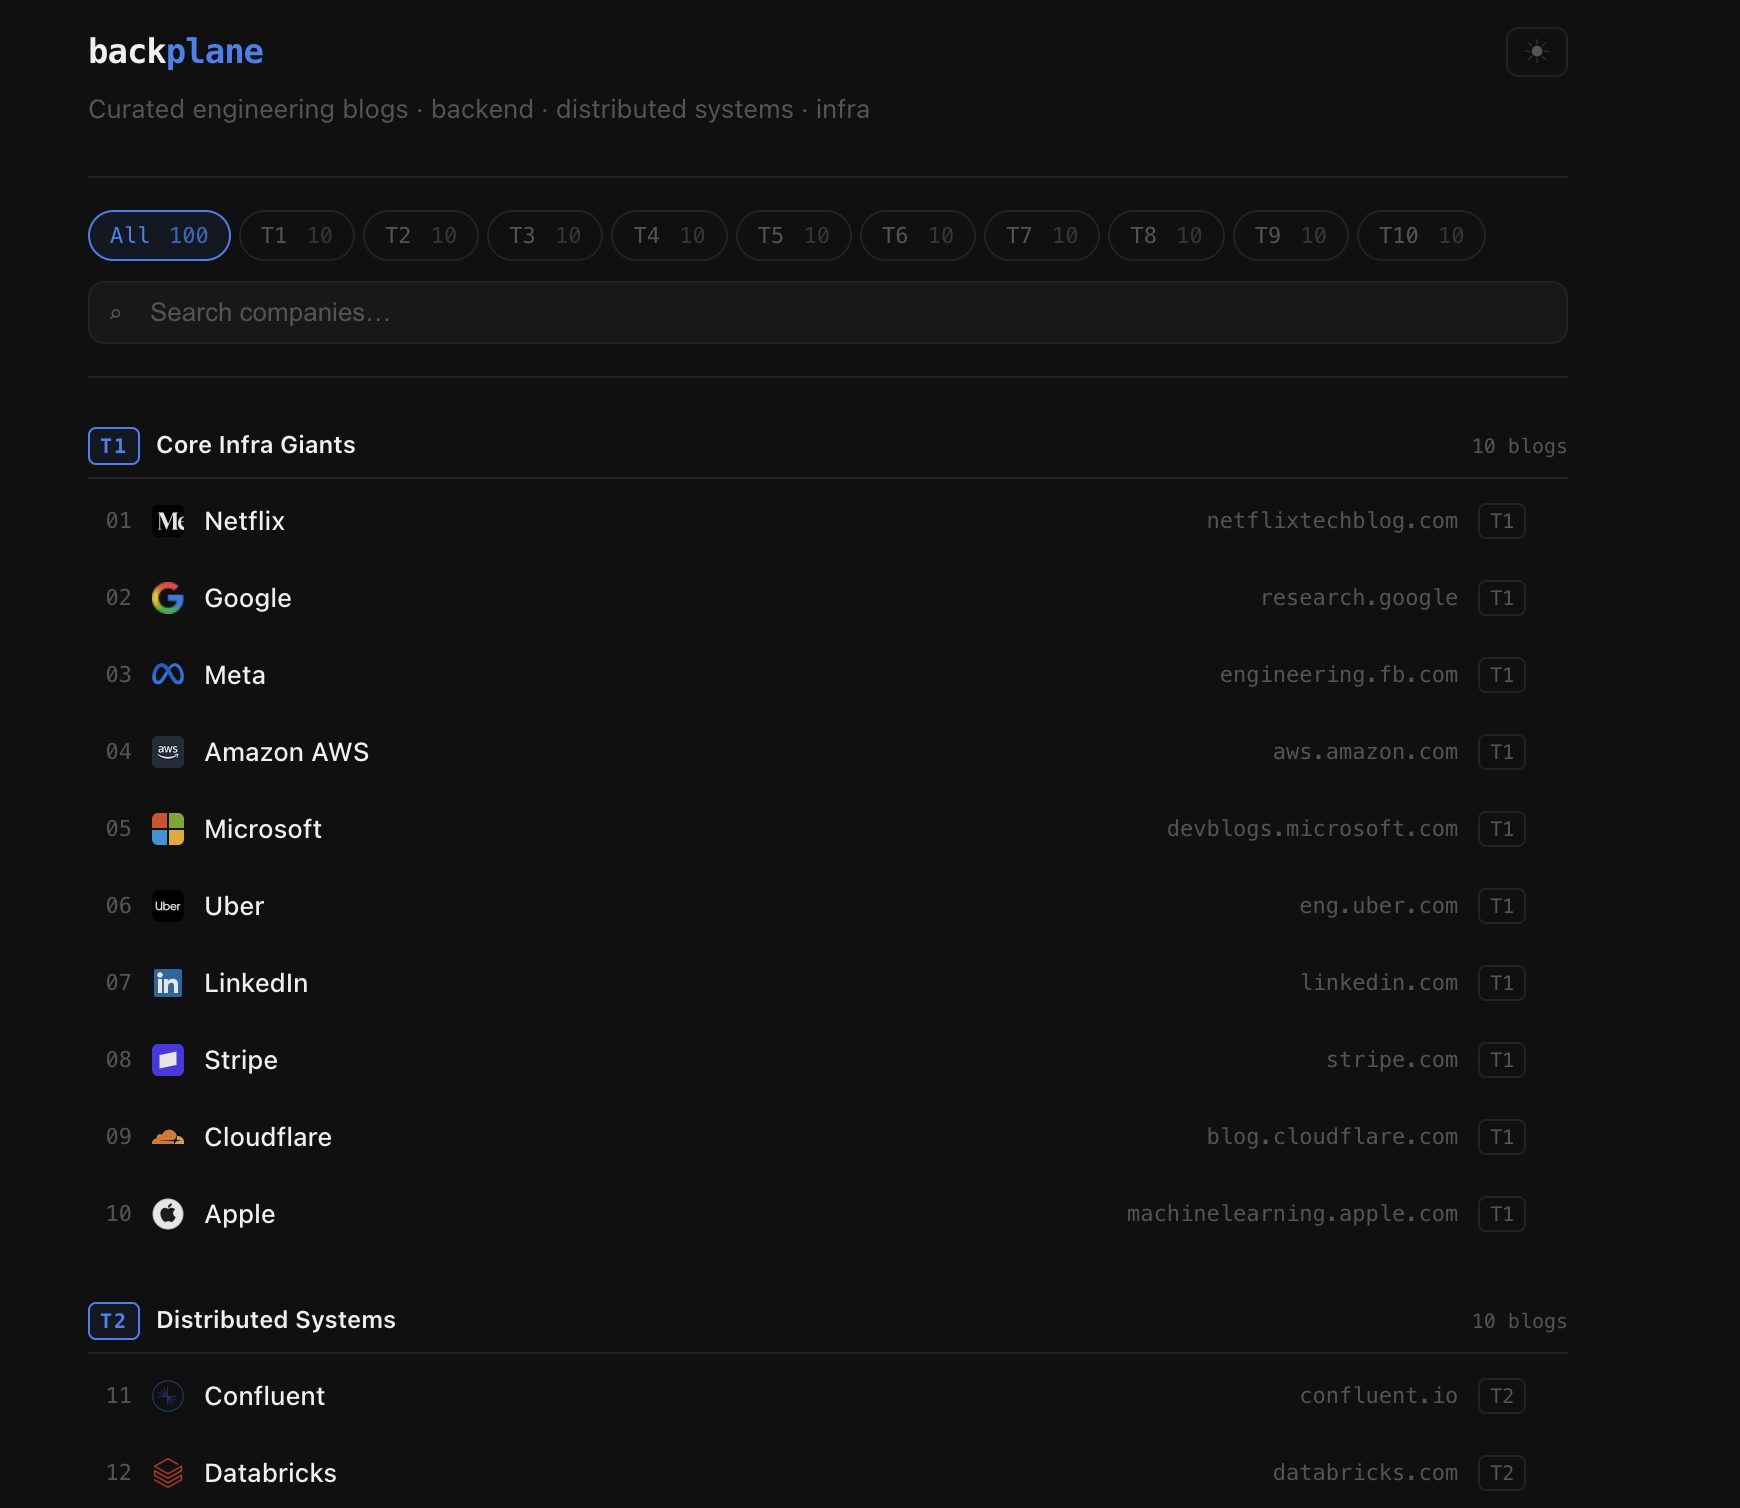Click the devblogs.microsoft.com URL
This screenshot has height=1508, width=1740.
pos(1312,829)
